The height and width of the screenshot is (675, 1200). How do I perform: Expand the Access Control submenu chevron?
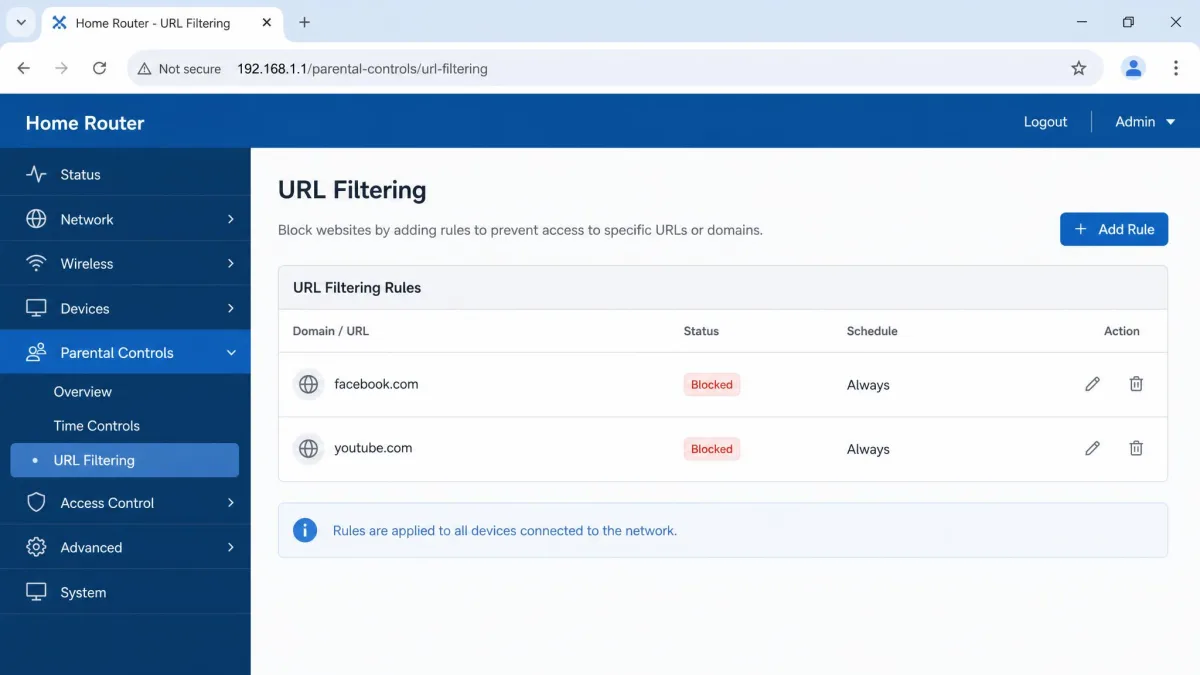tap(231, 503)
